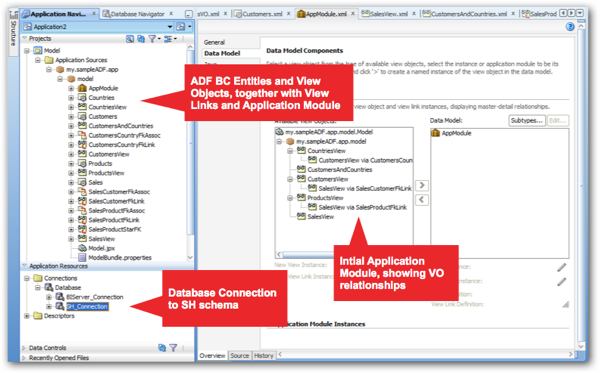Open the editor tab list dropdown

pos(580,13)
